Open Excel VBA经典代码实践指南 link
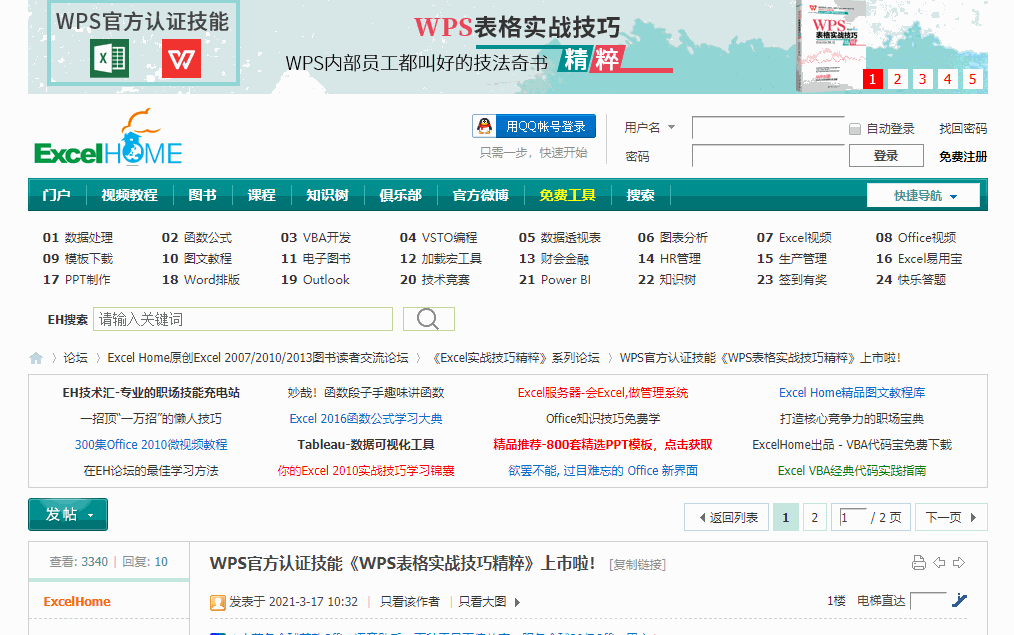1014x635 pixels. (852, 470)
